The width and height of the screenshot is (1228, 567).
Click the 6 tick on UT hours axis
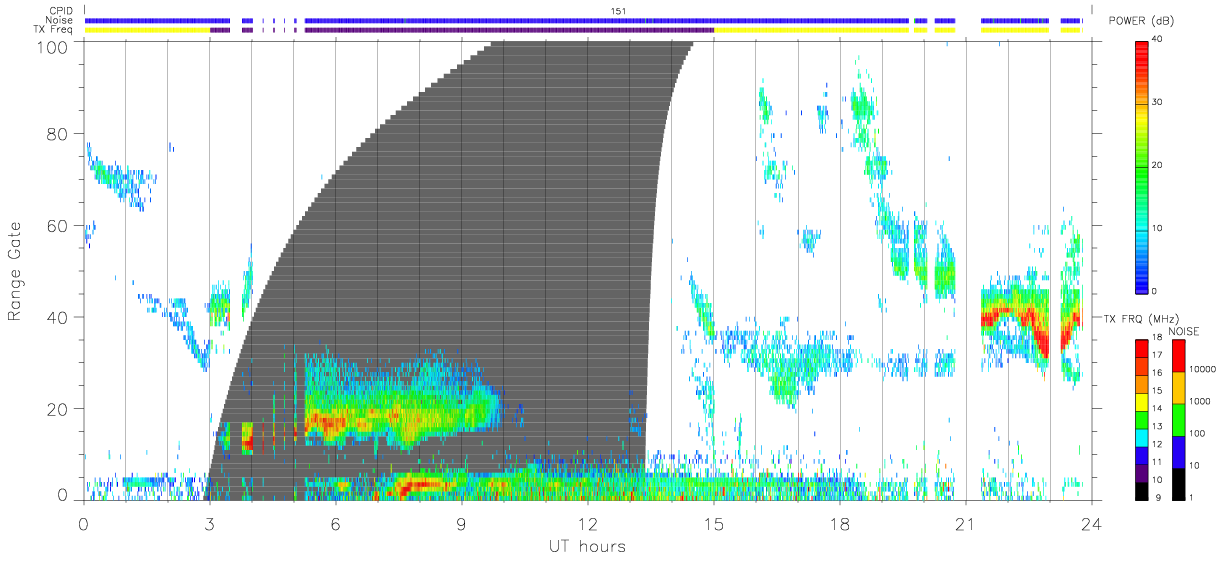point(335,523)
